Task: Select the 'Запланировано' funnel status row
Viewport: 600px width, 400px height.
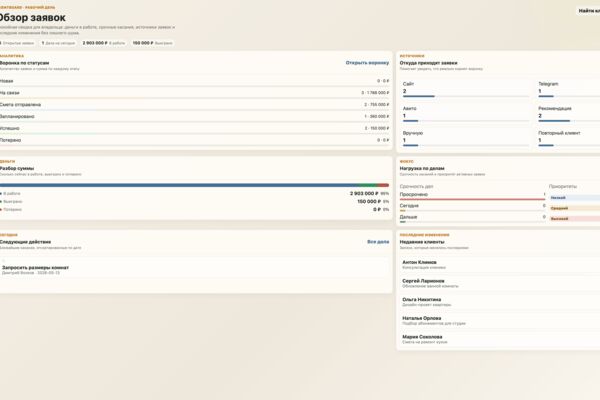Action: coord(194,116)
